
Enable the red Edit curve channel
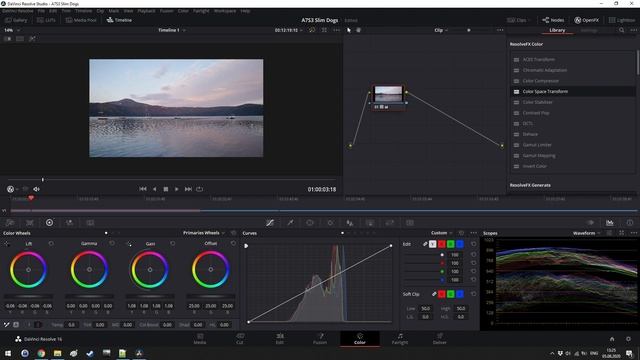[x=442, y=244]
